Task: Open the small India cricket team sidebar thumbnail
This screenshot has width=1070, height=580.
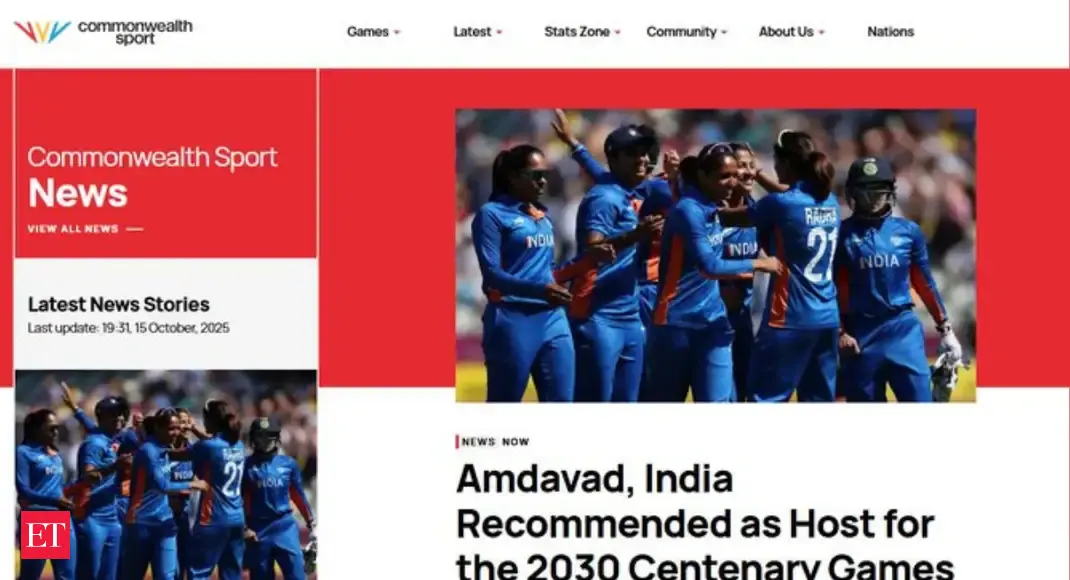Action: click(x=166, y=475)
